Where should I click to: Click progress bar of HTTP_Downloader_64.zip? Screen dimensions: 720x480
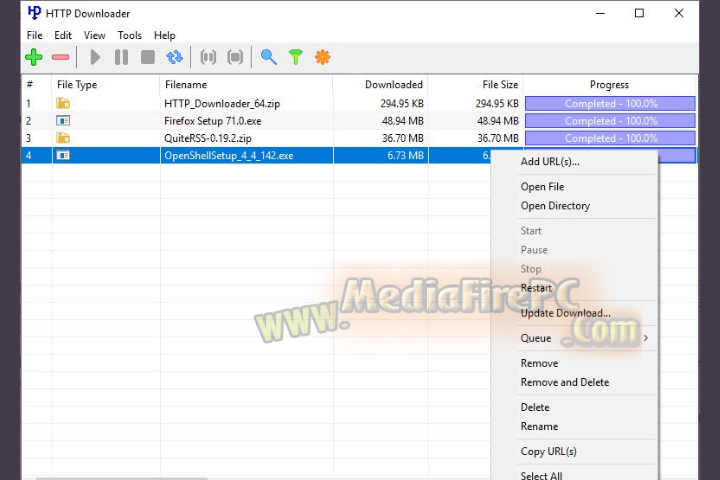[x=610, y=103]
